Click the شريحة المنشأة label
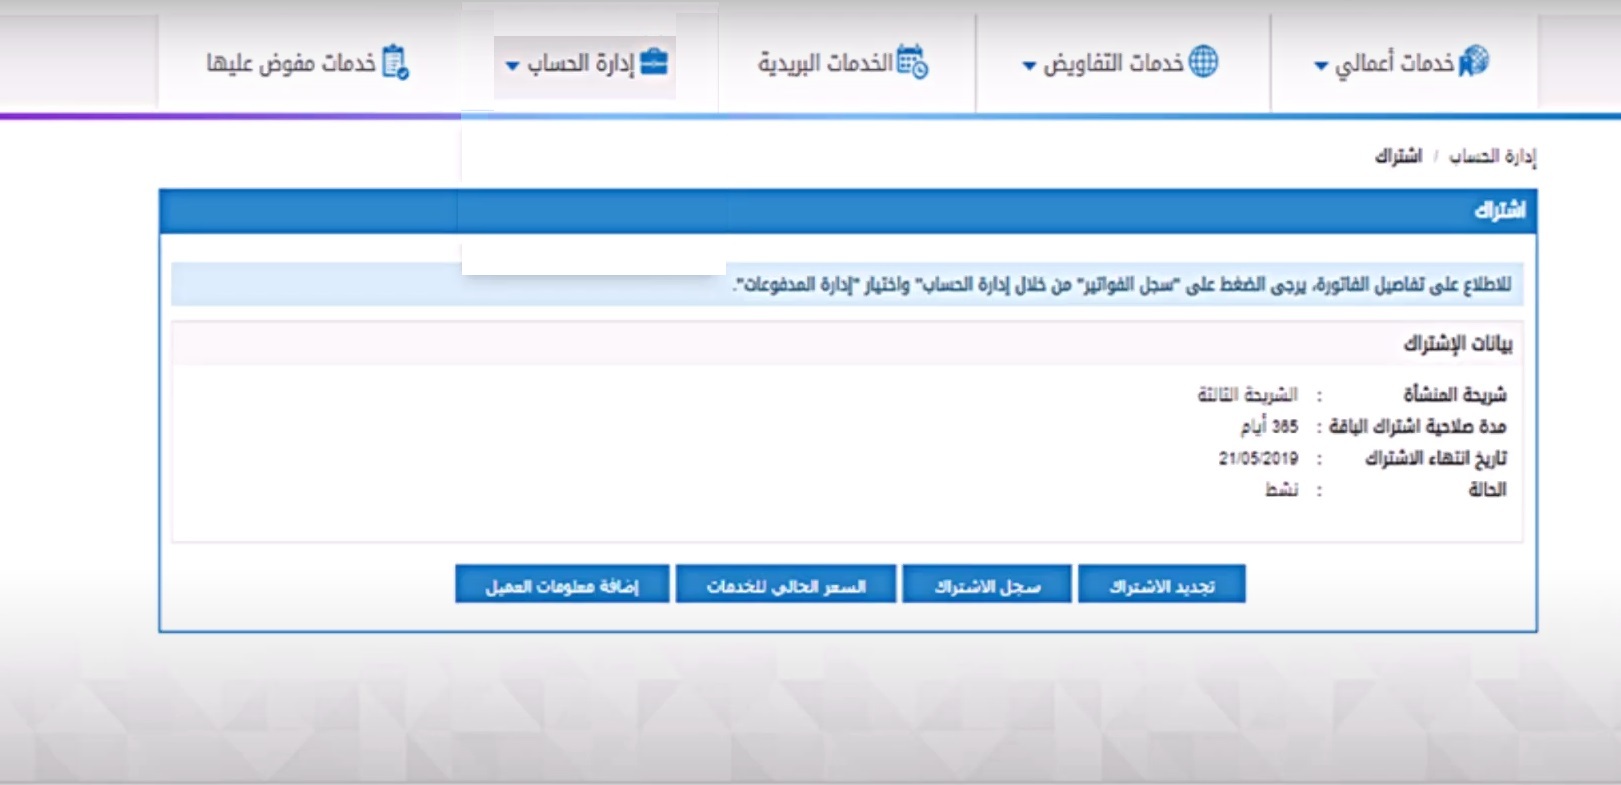 point(1455,395)
